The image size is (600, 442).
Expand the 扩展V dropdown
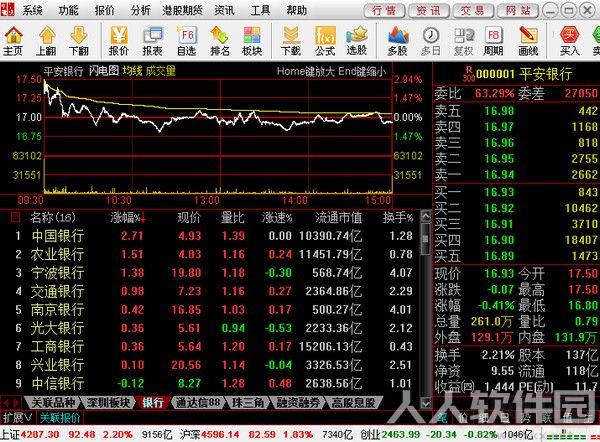18,418
